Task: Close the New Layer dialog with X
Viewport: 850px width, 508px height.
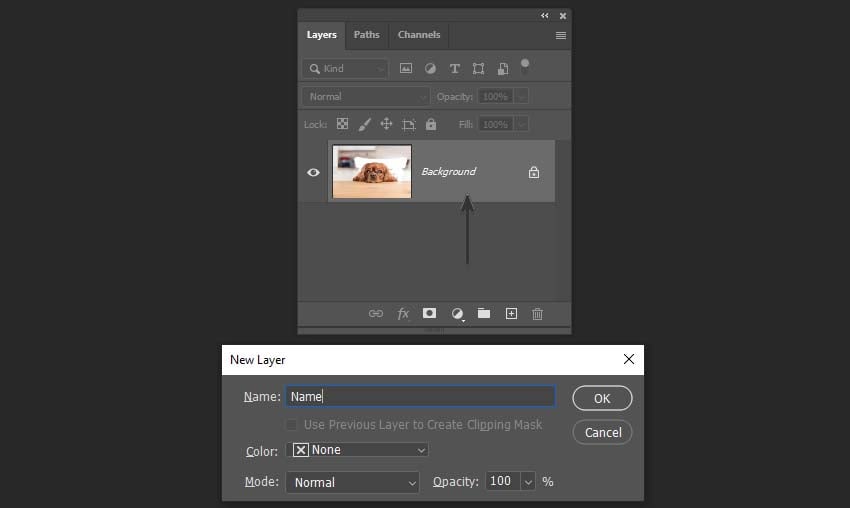Action: 629,359
